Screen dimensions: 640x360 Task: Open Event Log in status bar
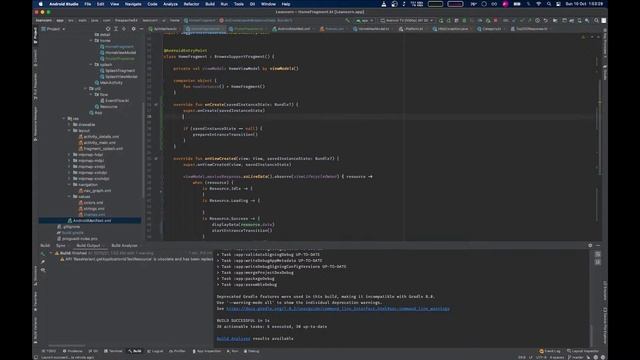click(x=550, y=351)
